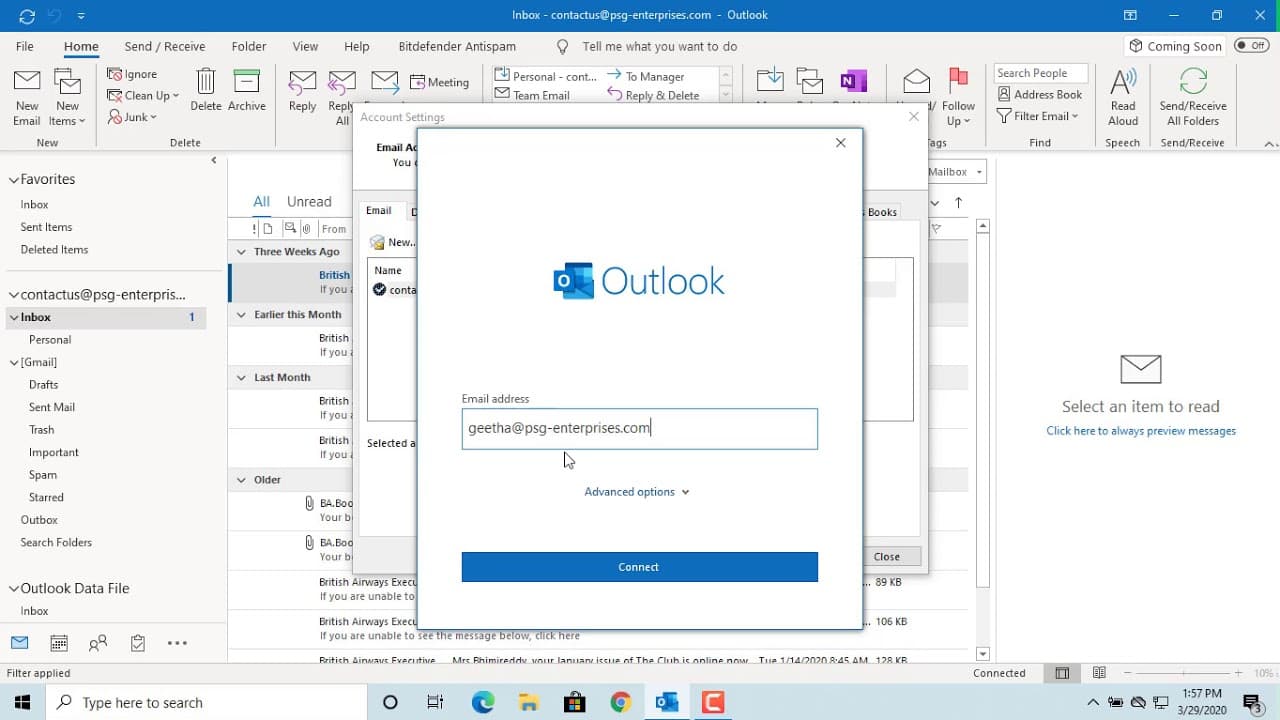Click the Windows Start button

pyautogui.click(x=22, y=702)
